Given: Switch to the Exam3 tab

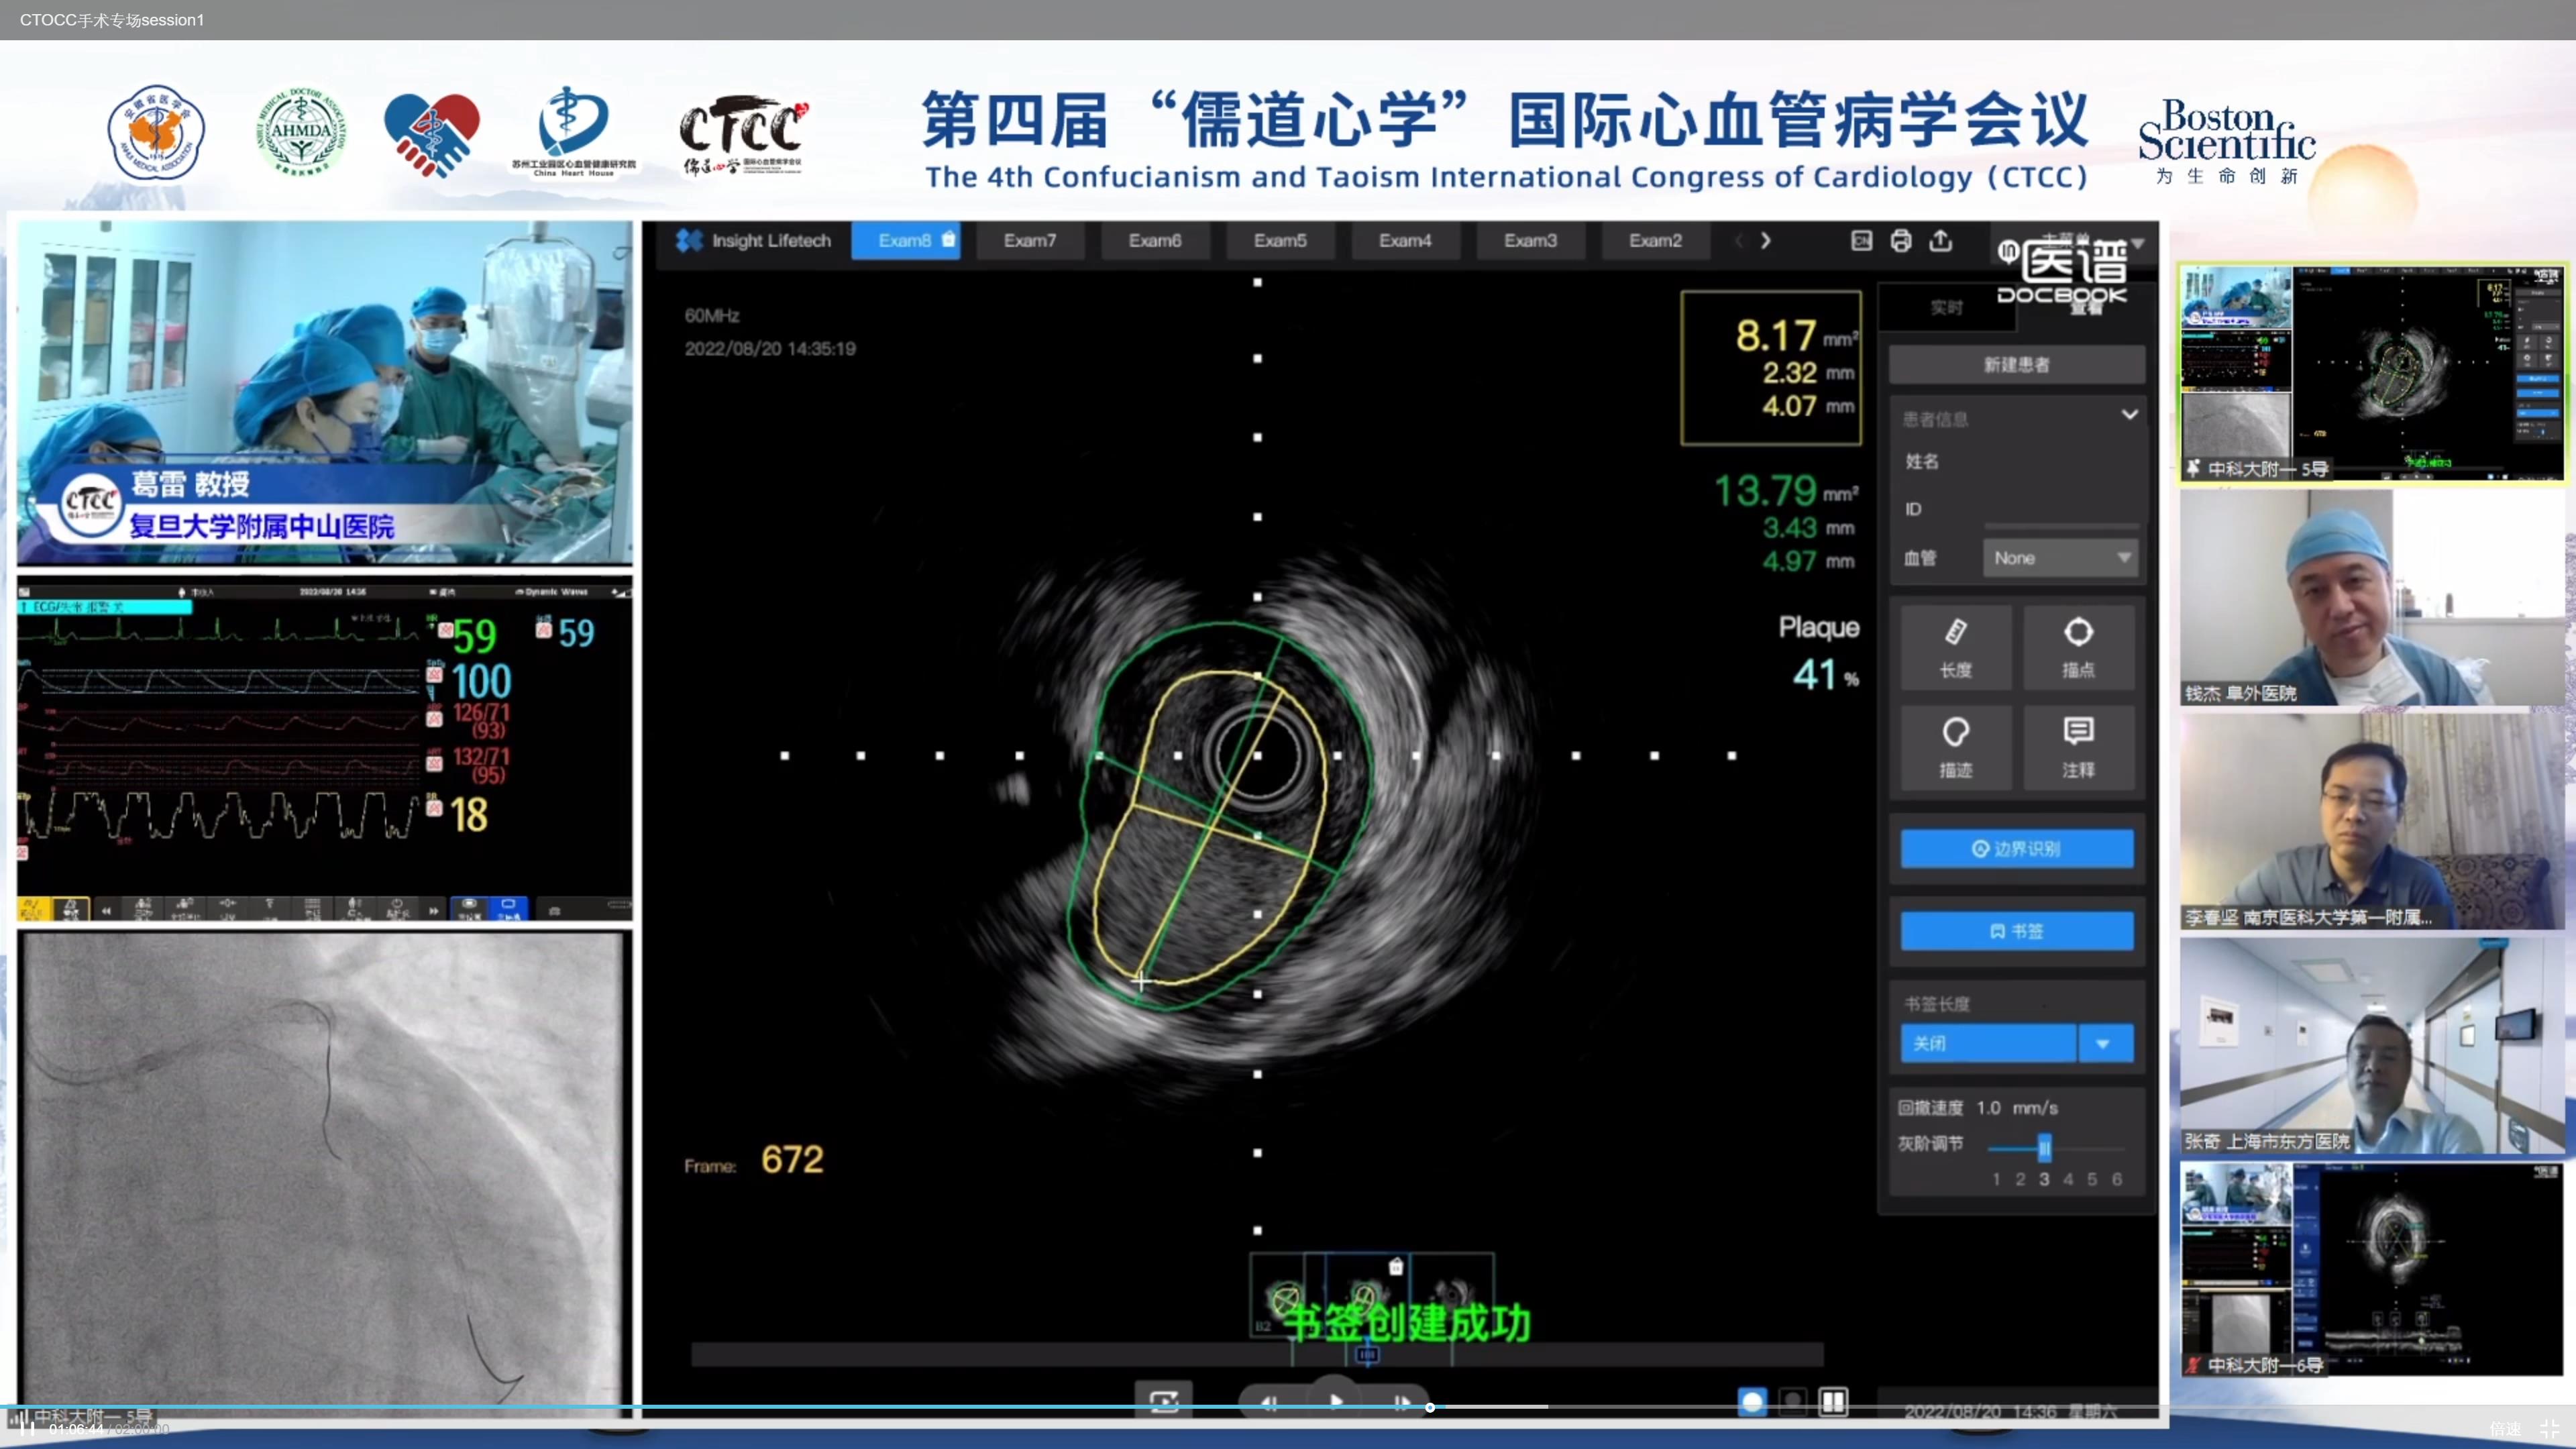Looking at the screenshot, I should coord(1530,240).
